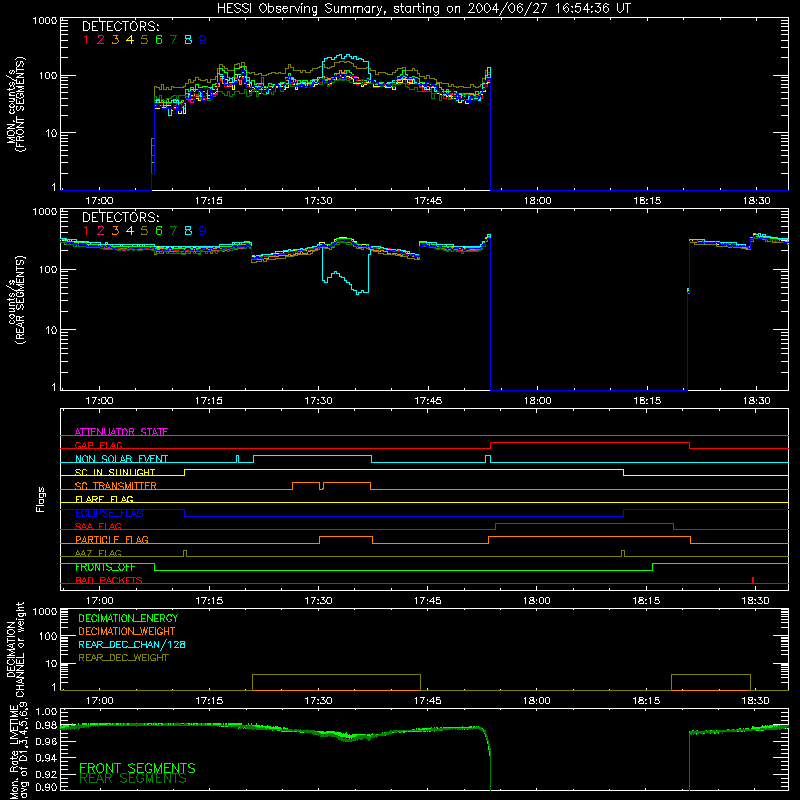This screenshot has height=800, width=800.
Task: Click the FRONTS_OFF flag label
Action: coord(105,567)
